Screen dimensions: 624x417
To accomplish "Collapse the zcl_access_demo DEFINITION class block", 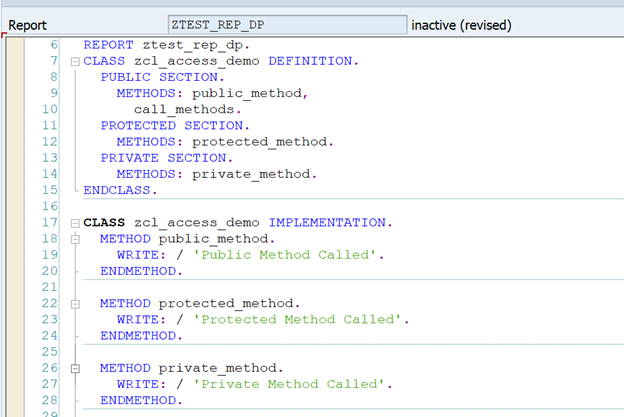I will [x=75, y=62].
